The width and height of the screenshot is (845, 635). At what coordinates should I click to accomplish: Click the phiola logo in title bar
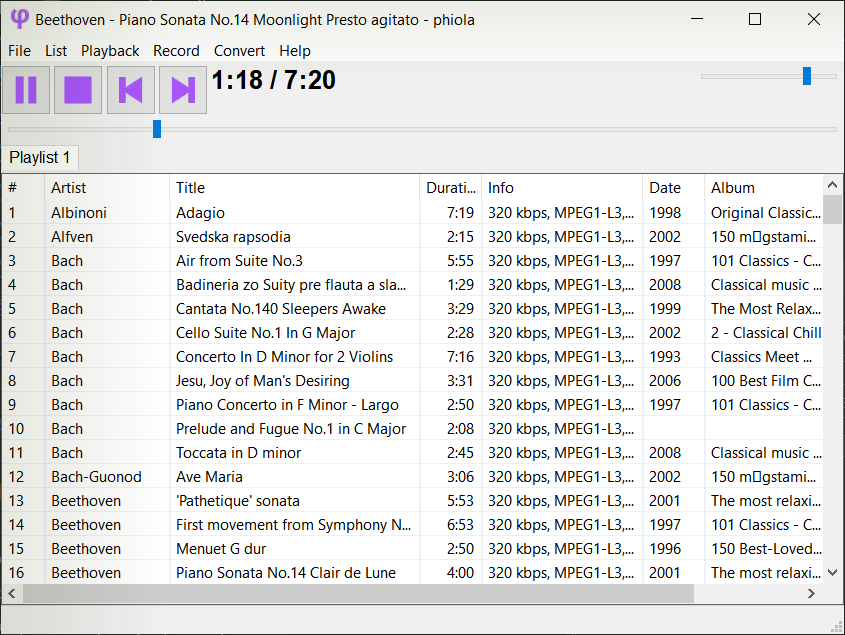click(19, 19)
